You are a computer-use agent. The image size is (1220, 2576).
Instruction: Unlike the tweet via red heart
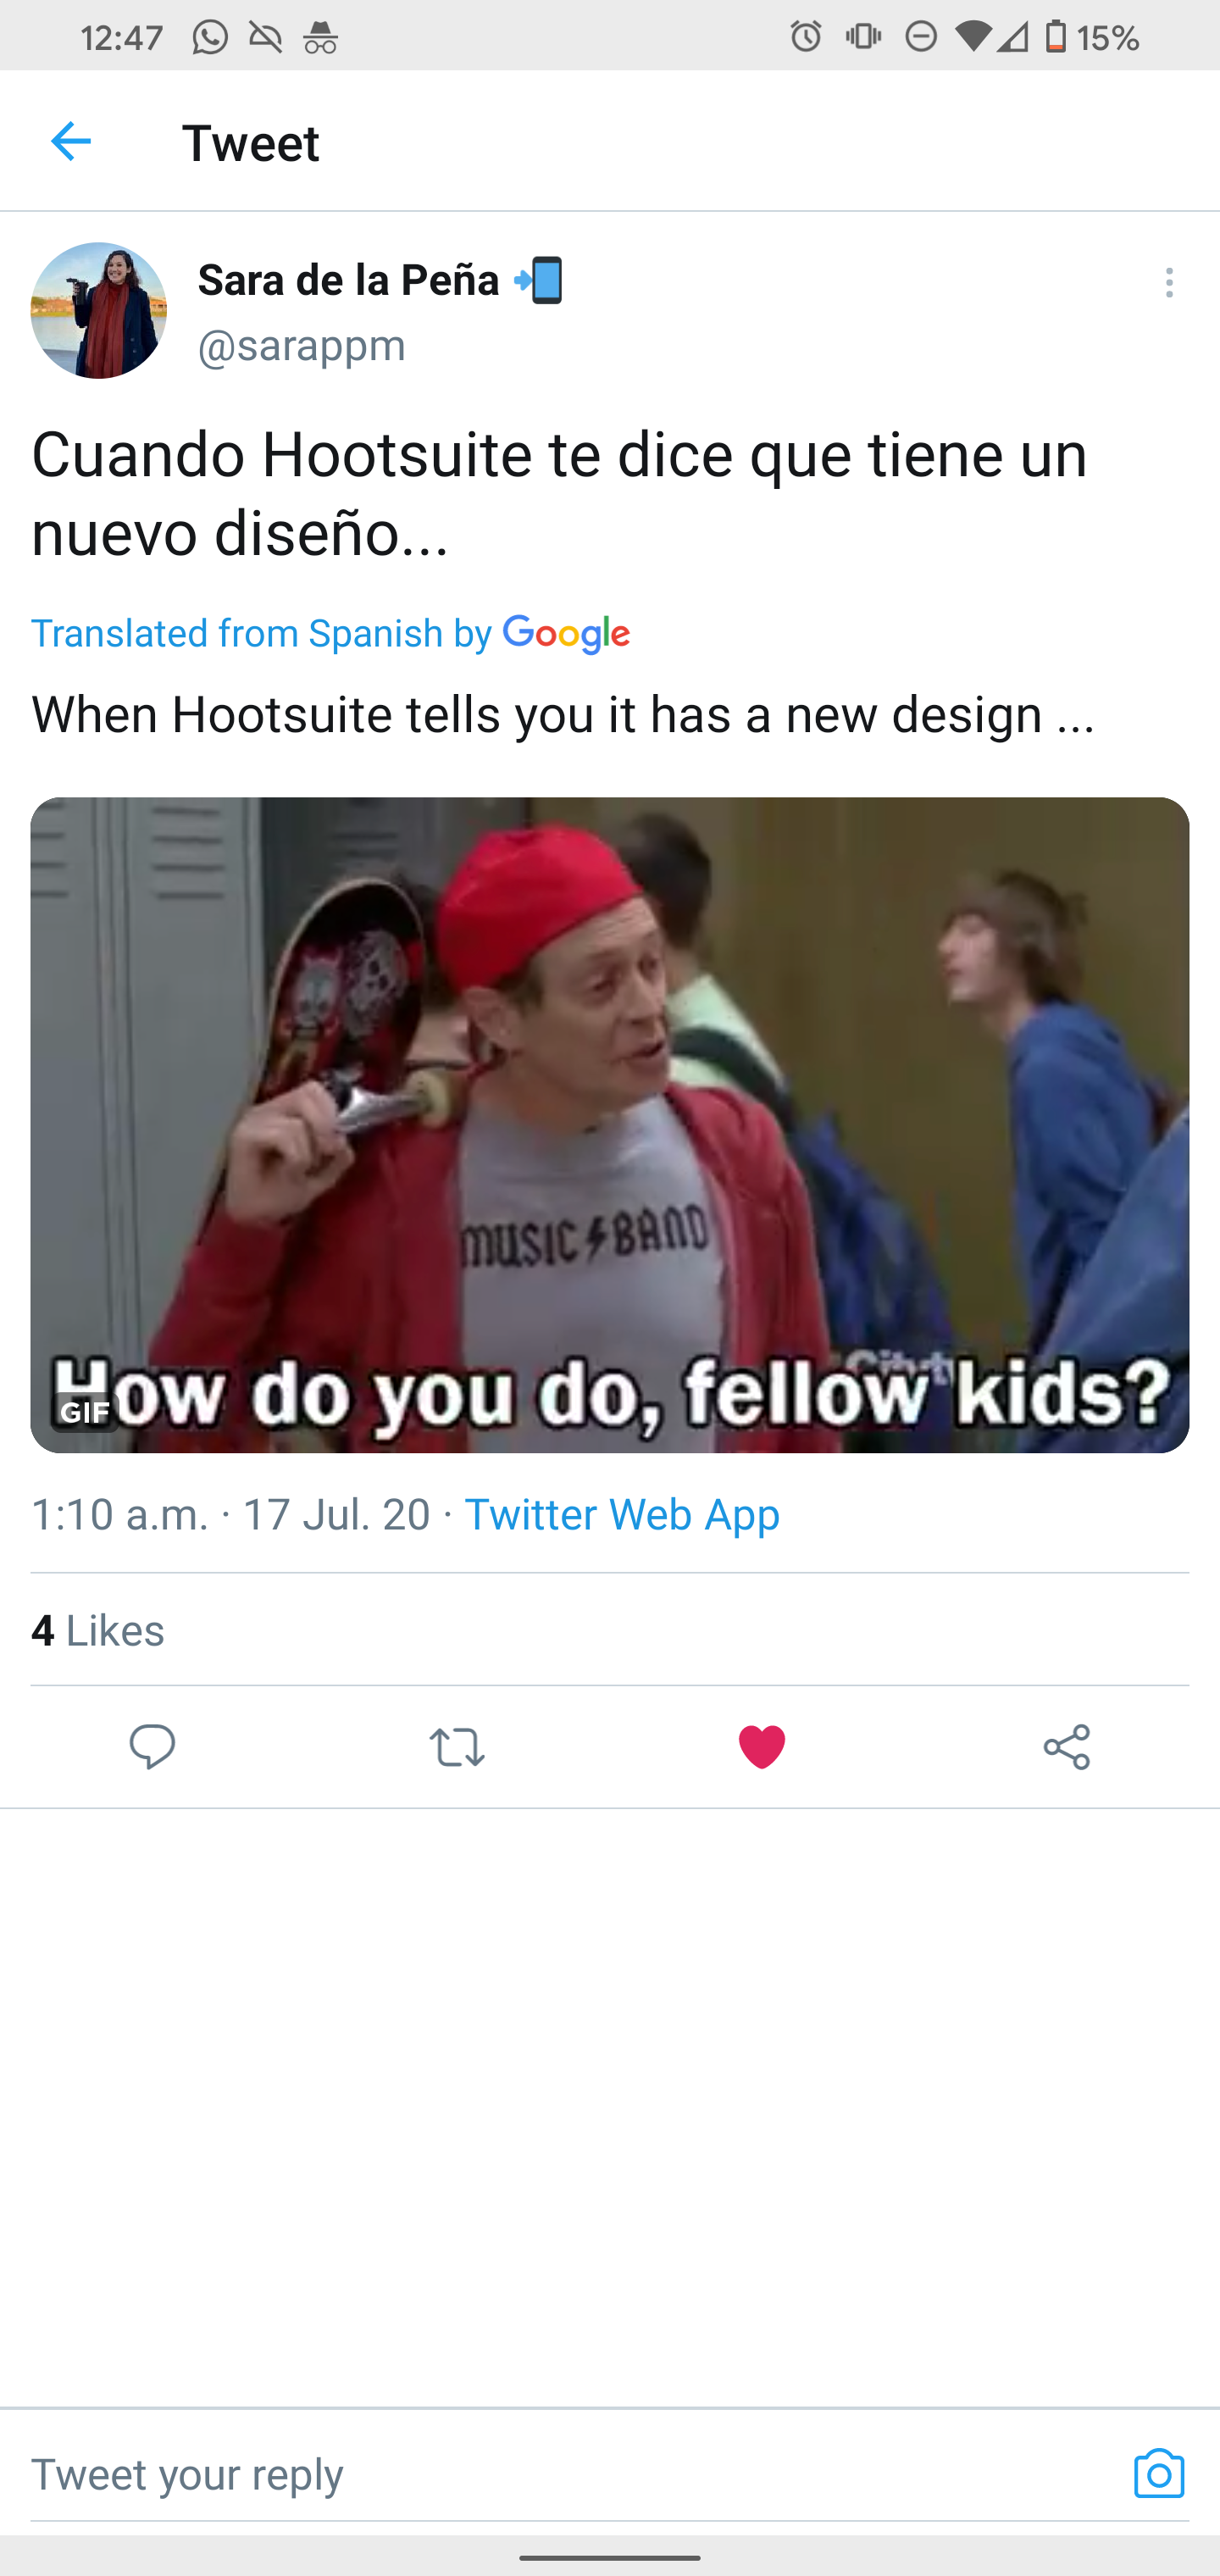tap(761, 1747)
